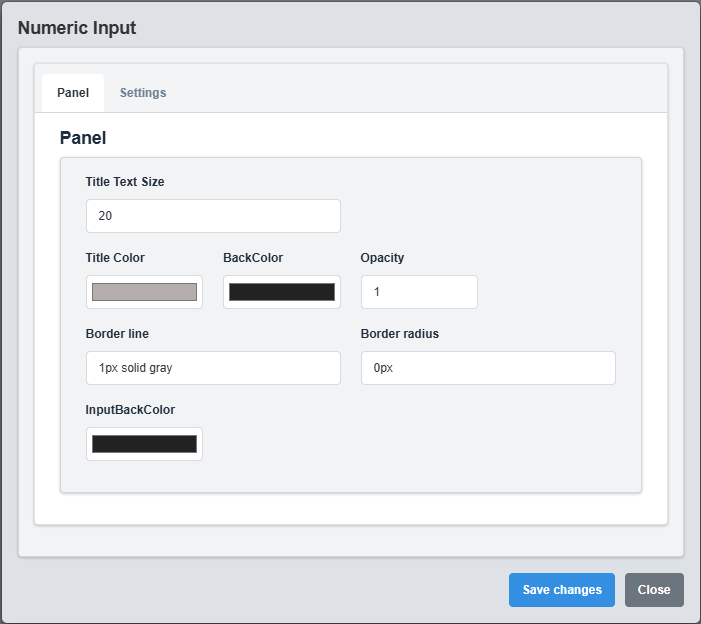Screen dimensions: 701x624
Task: Click the Opacity input field
Action: 419,292
